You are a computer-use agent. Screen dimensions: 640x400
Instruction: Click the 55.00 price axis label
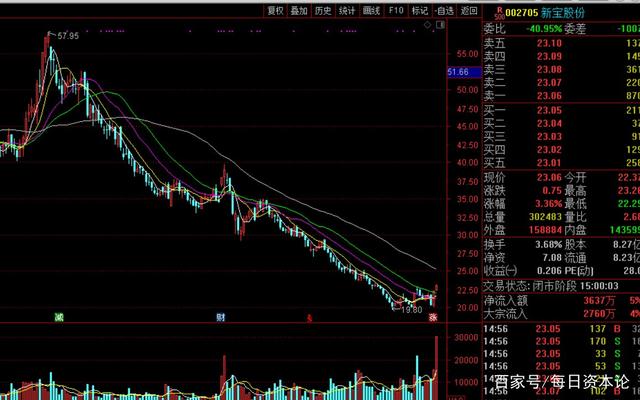[467, 54]
